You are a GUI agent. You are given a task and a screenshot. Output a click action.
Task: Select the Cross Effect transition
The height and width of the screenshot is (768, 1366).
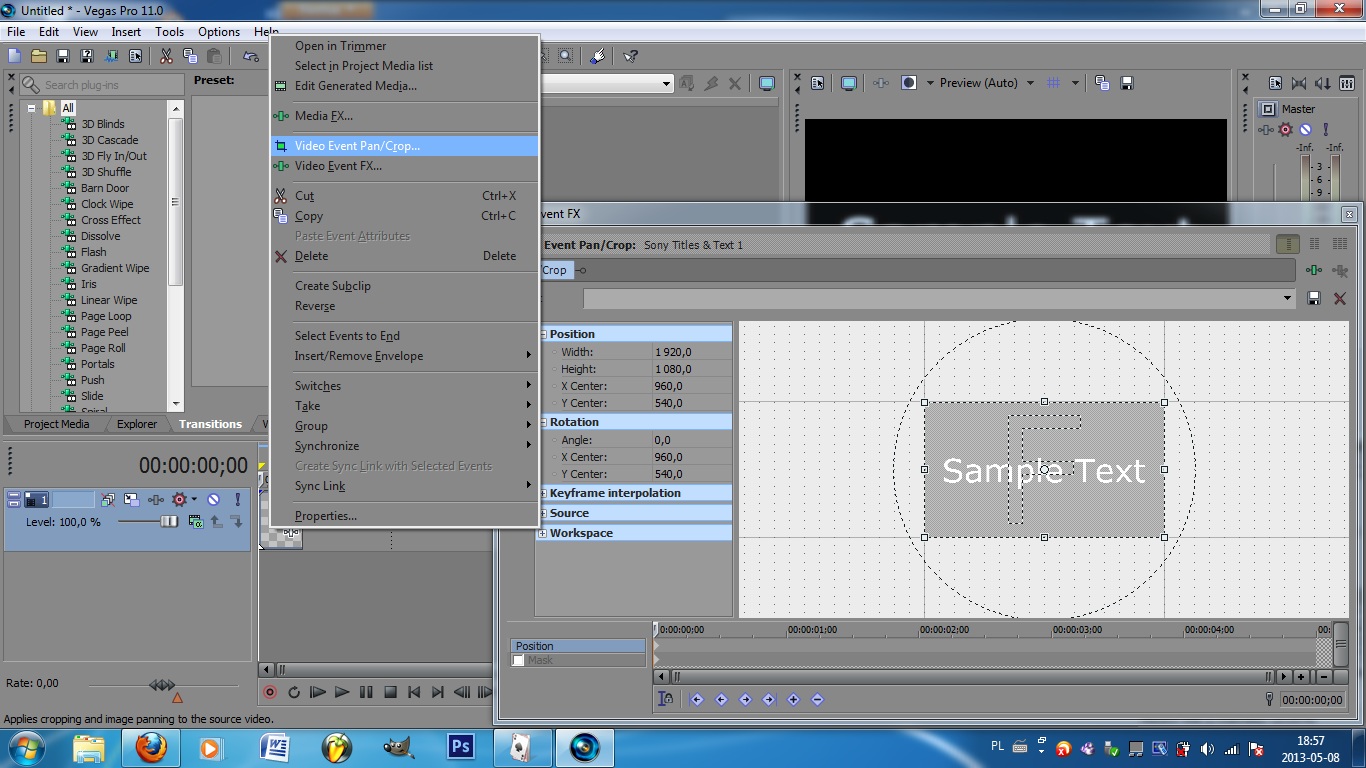(111, 220)
